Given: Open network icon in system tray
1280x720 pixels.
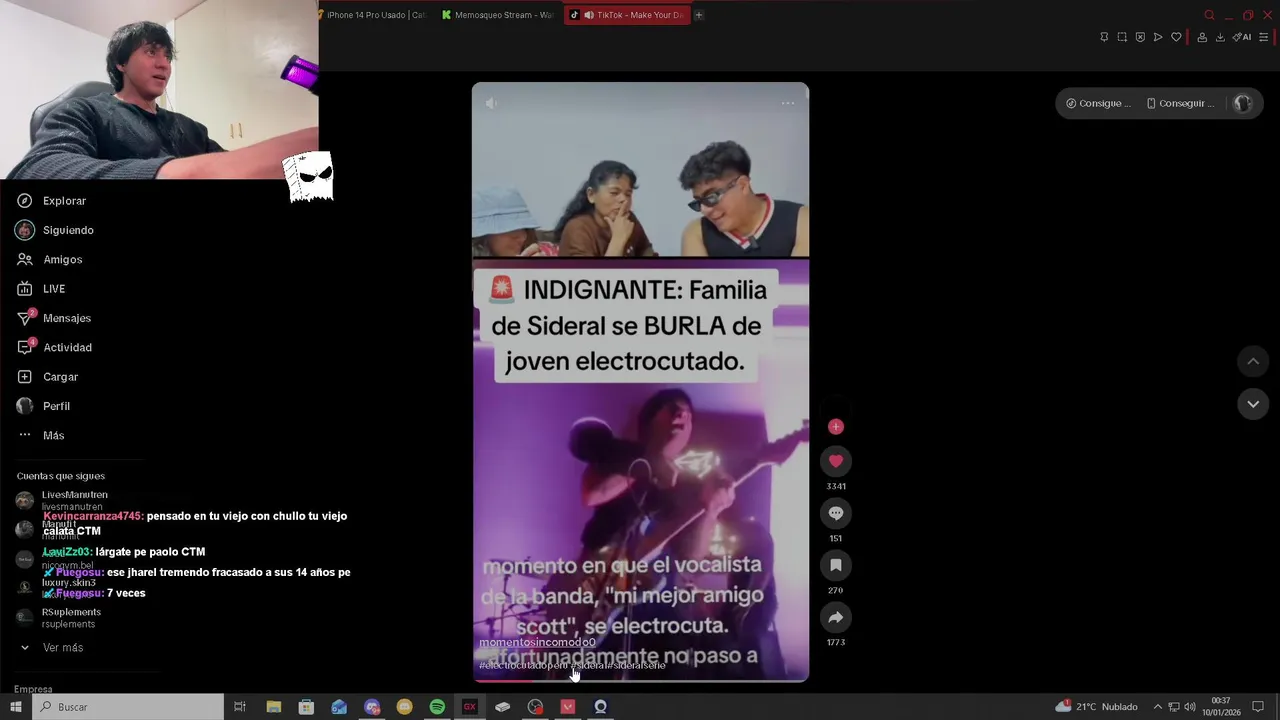Looking at the screenshot, I should point(1174,707).
